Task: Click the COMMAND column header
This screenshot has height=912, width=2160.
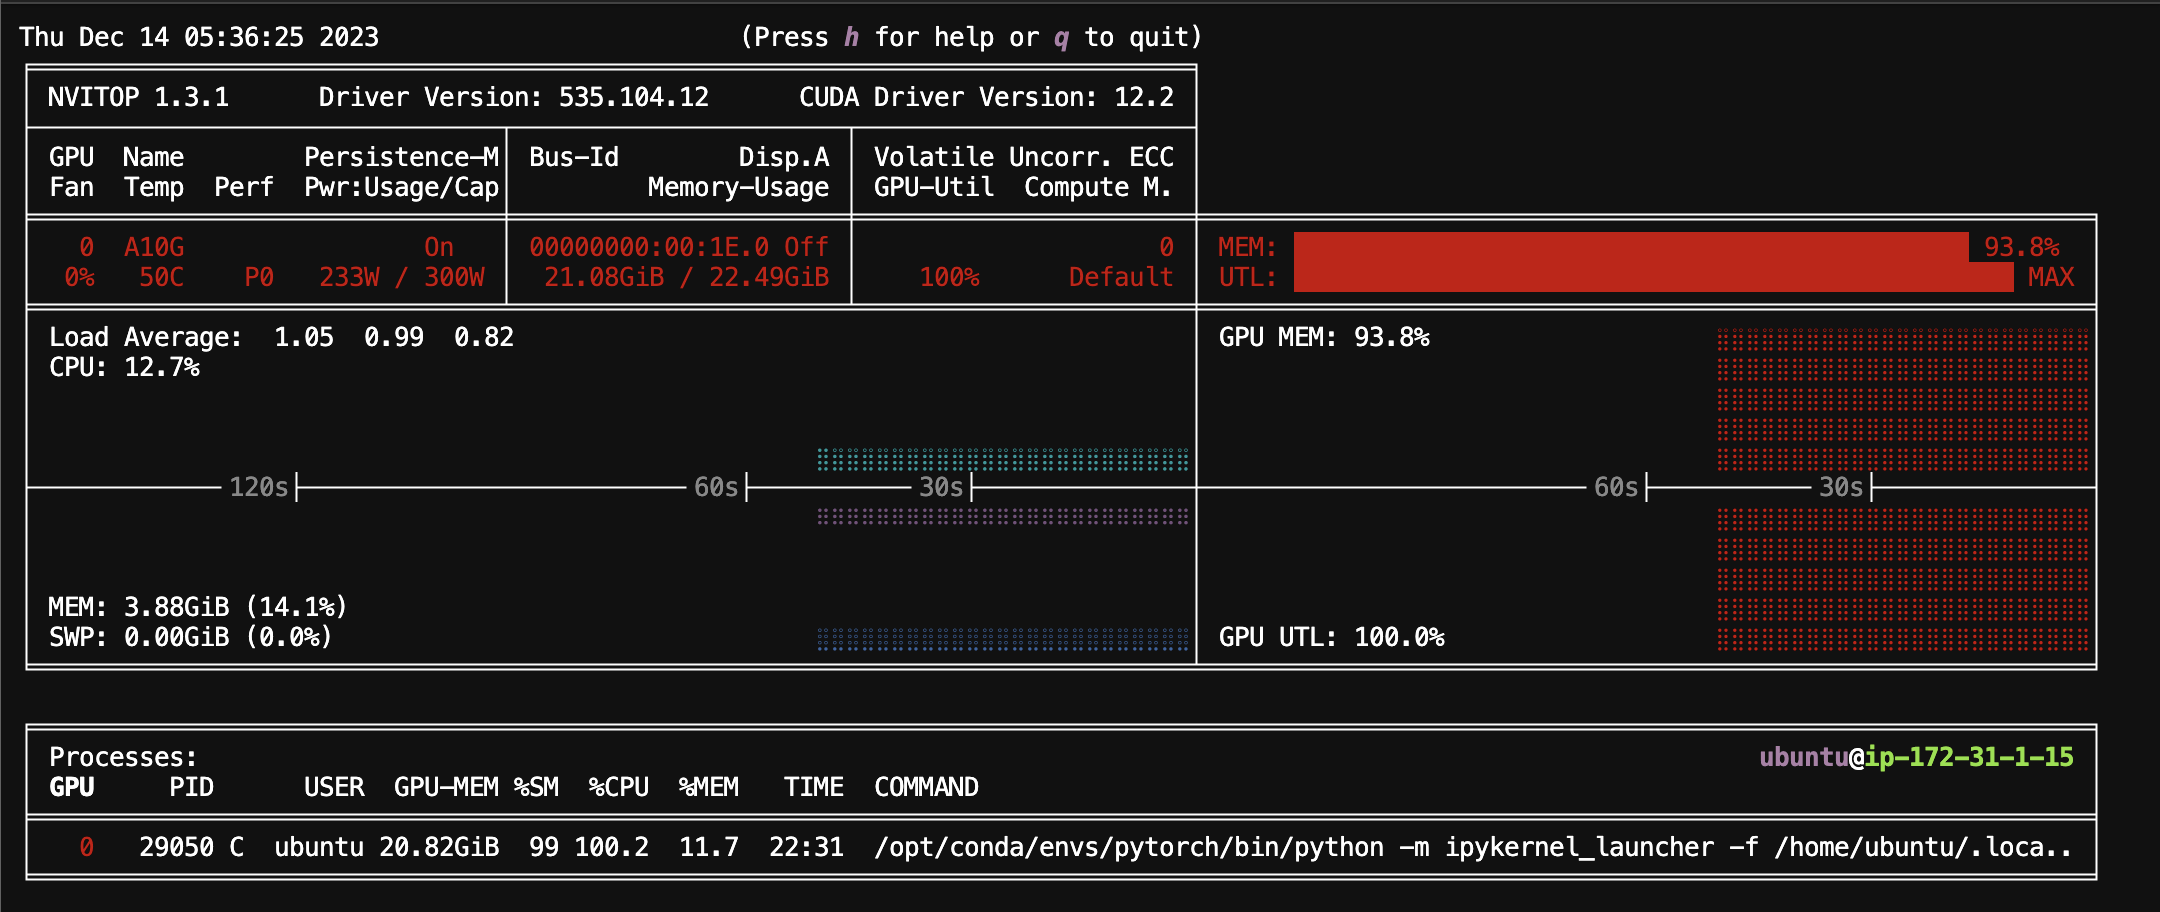Action: [926, 787]
